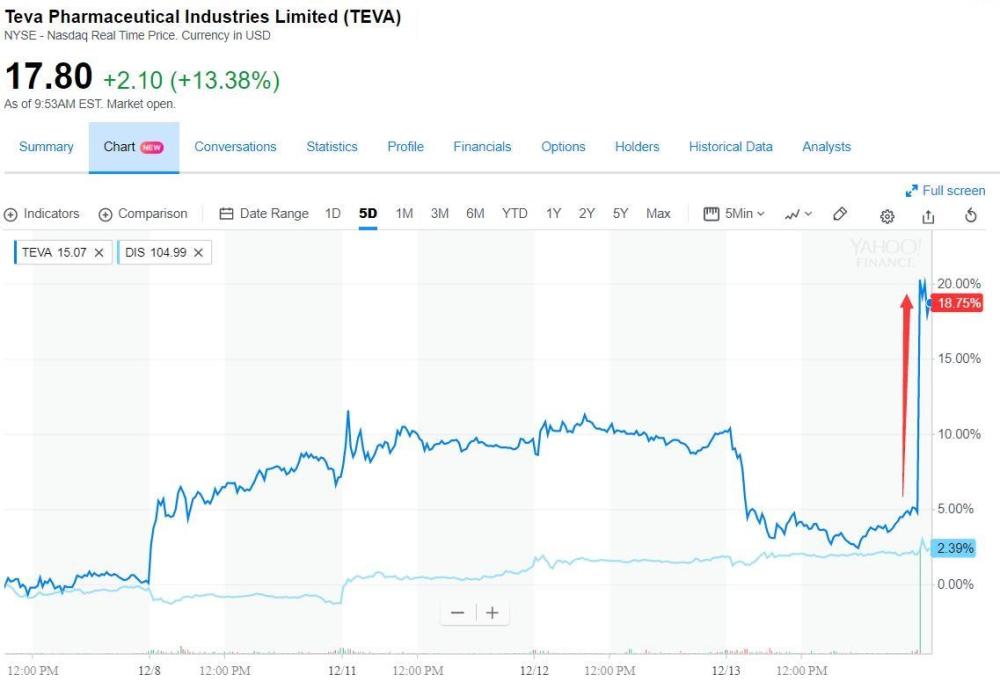Open the Conversations tab
Image resolution: width=1000 pixels, height=682 pixels.
tap(235, 147)
